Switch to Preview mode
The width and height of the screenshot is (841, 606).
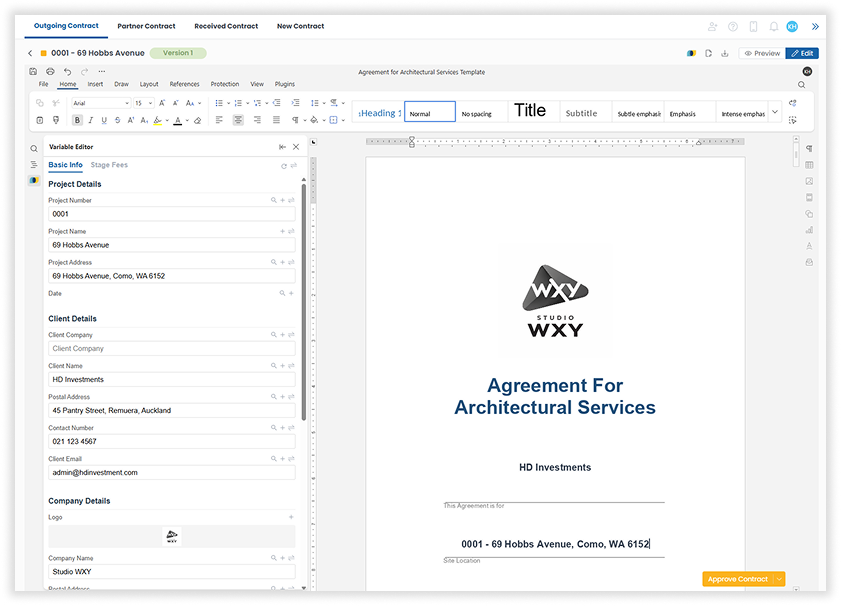tap(762, 53)
